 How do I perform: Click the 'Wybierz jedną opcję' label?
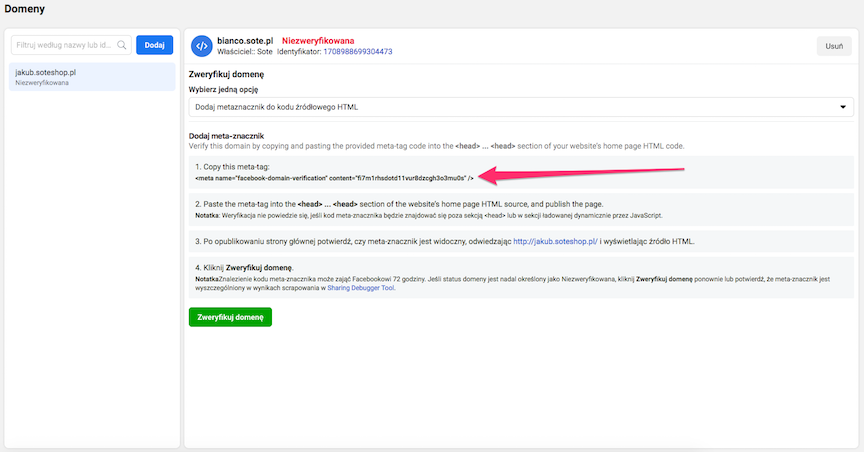click(x=230, y=89)
